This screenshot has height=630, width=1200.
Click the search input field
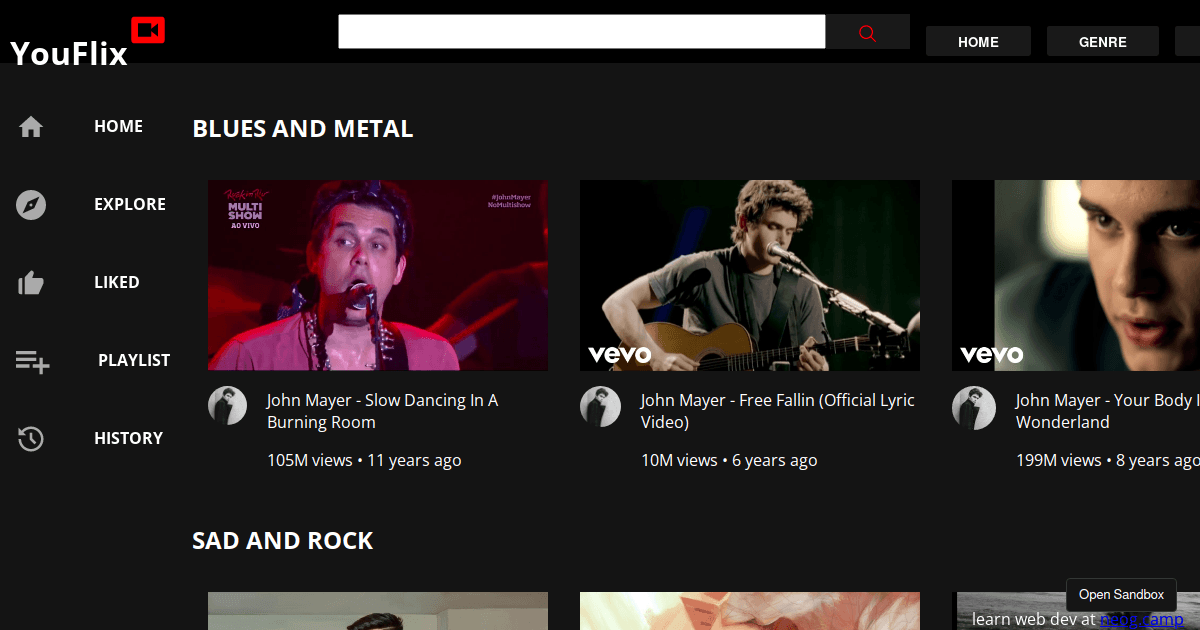point(581,32)
